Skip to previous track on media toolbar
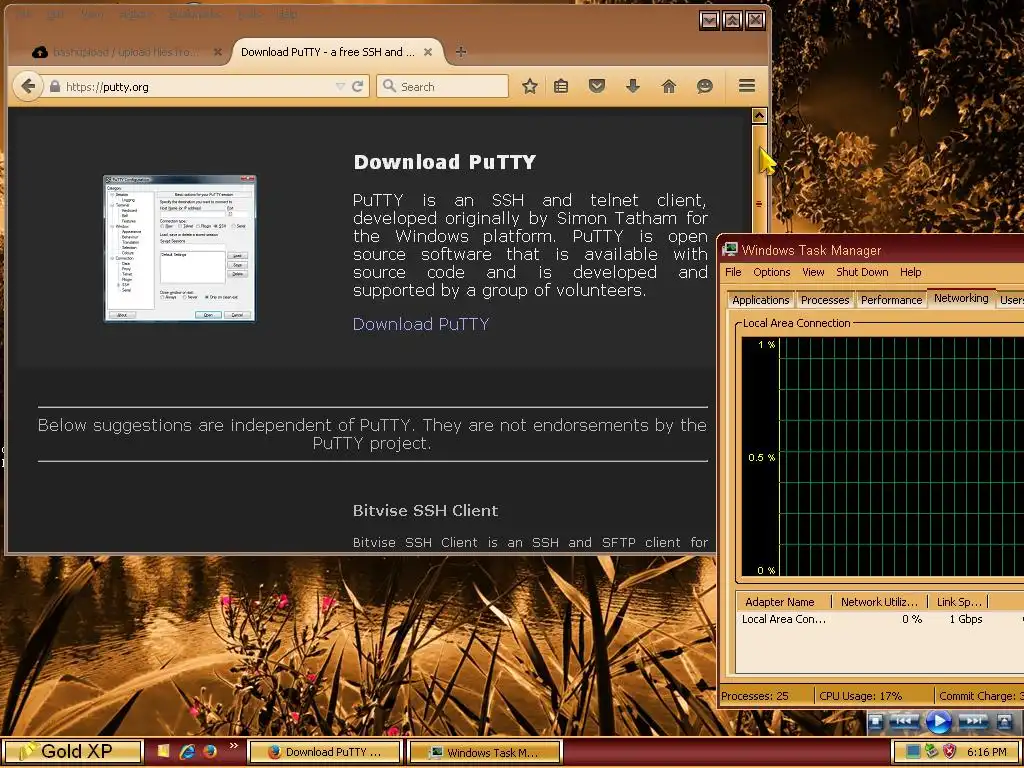Screen dimensions: 1024x768 (904, 721)
